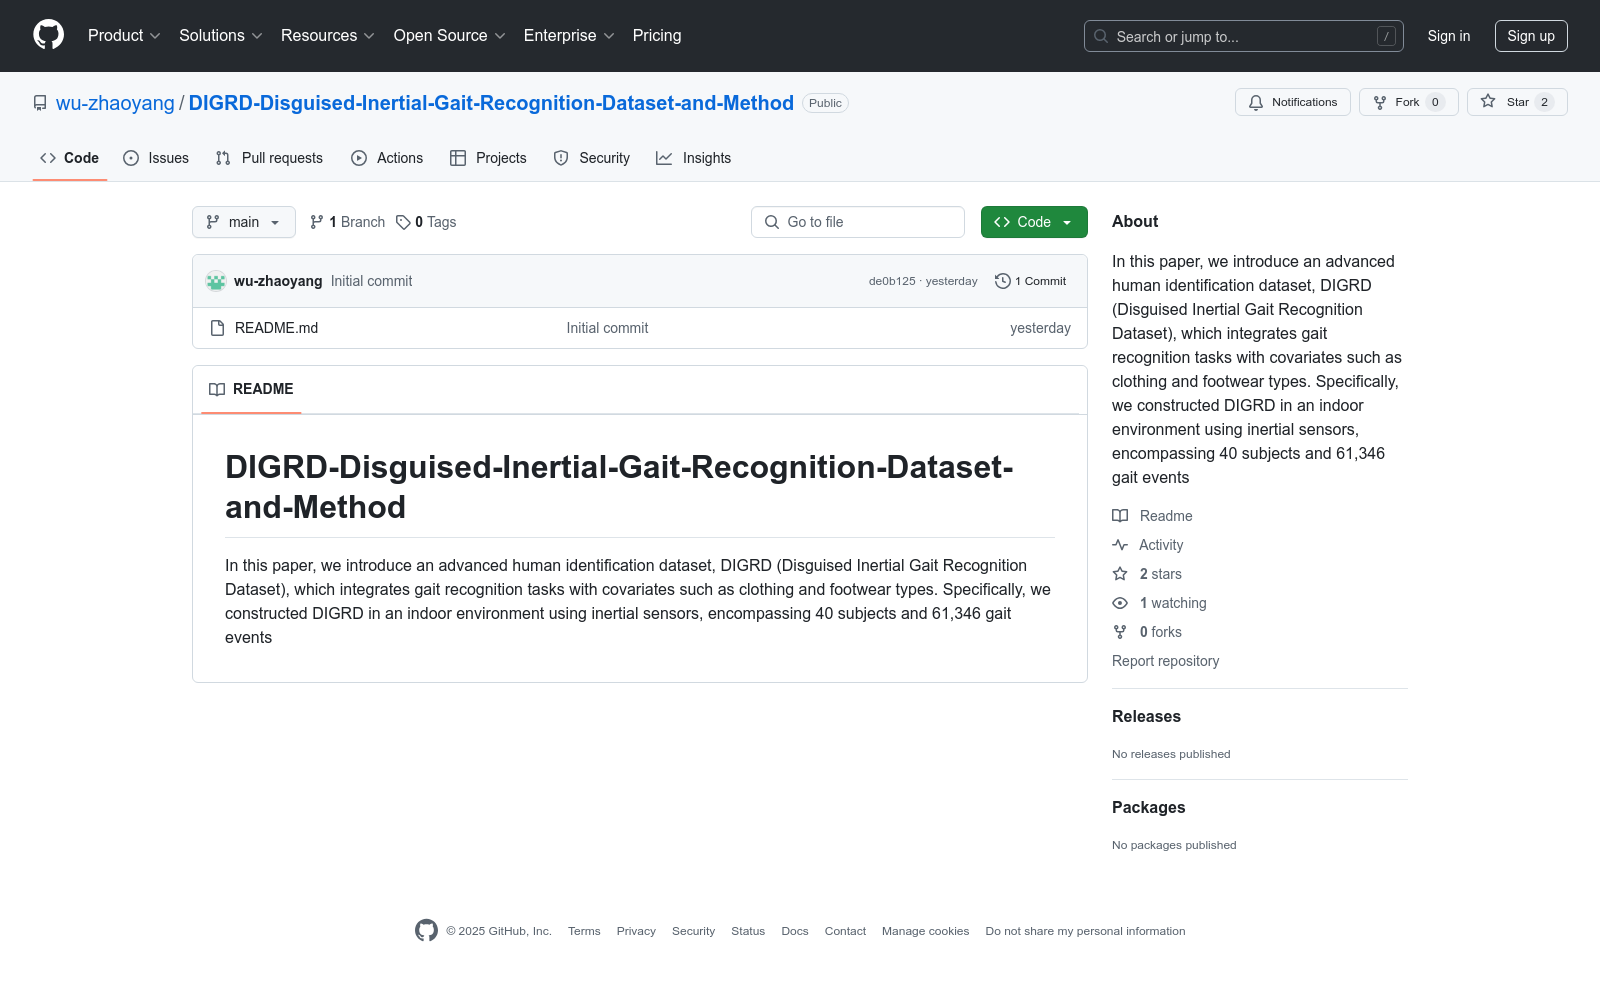Click the README.md file icon

tap(217, 328)
